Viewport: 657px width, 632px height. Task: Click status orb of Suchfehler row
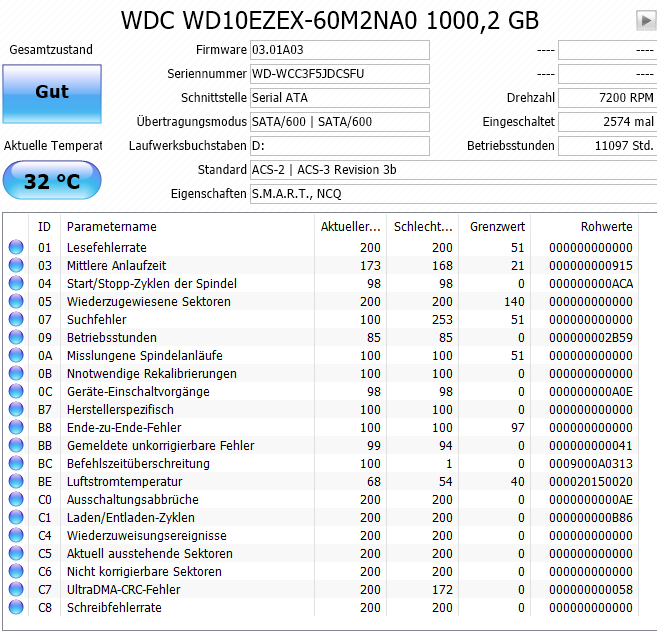click(16, 319)
